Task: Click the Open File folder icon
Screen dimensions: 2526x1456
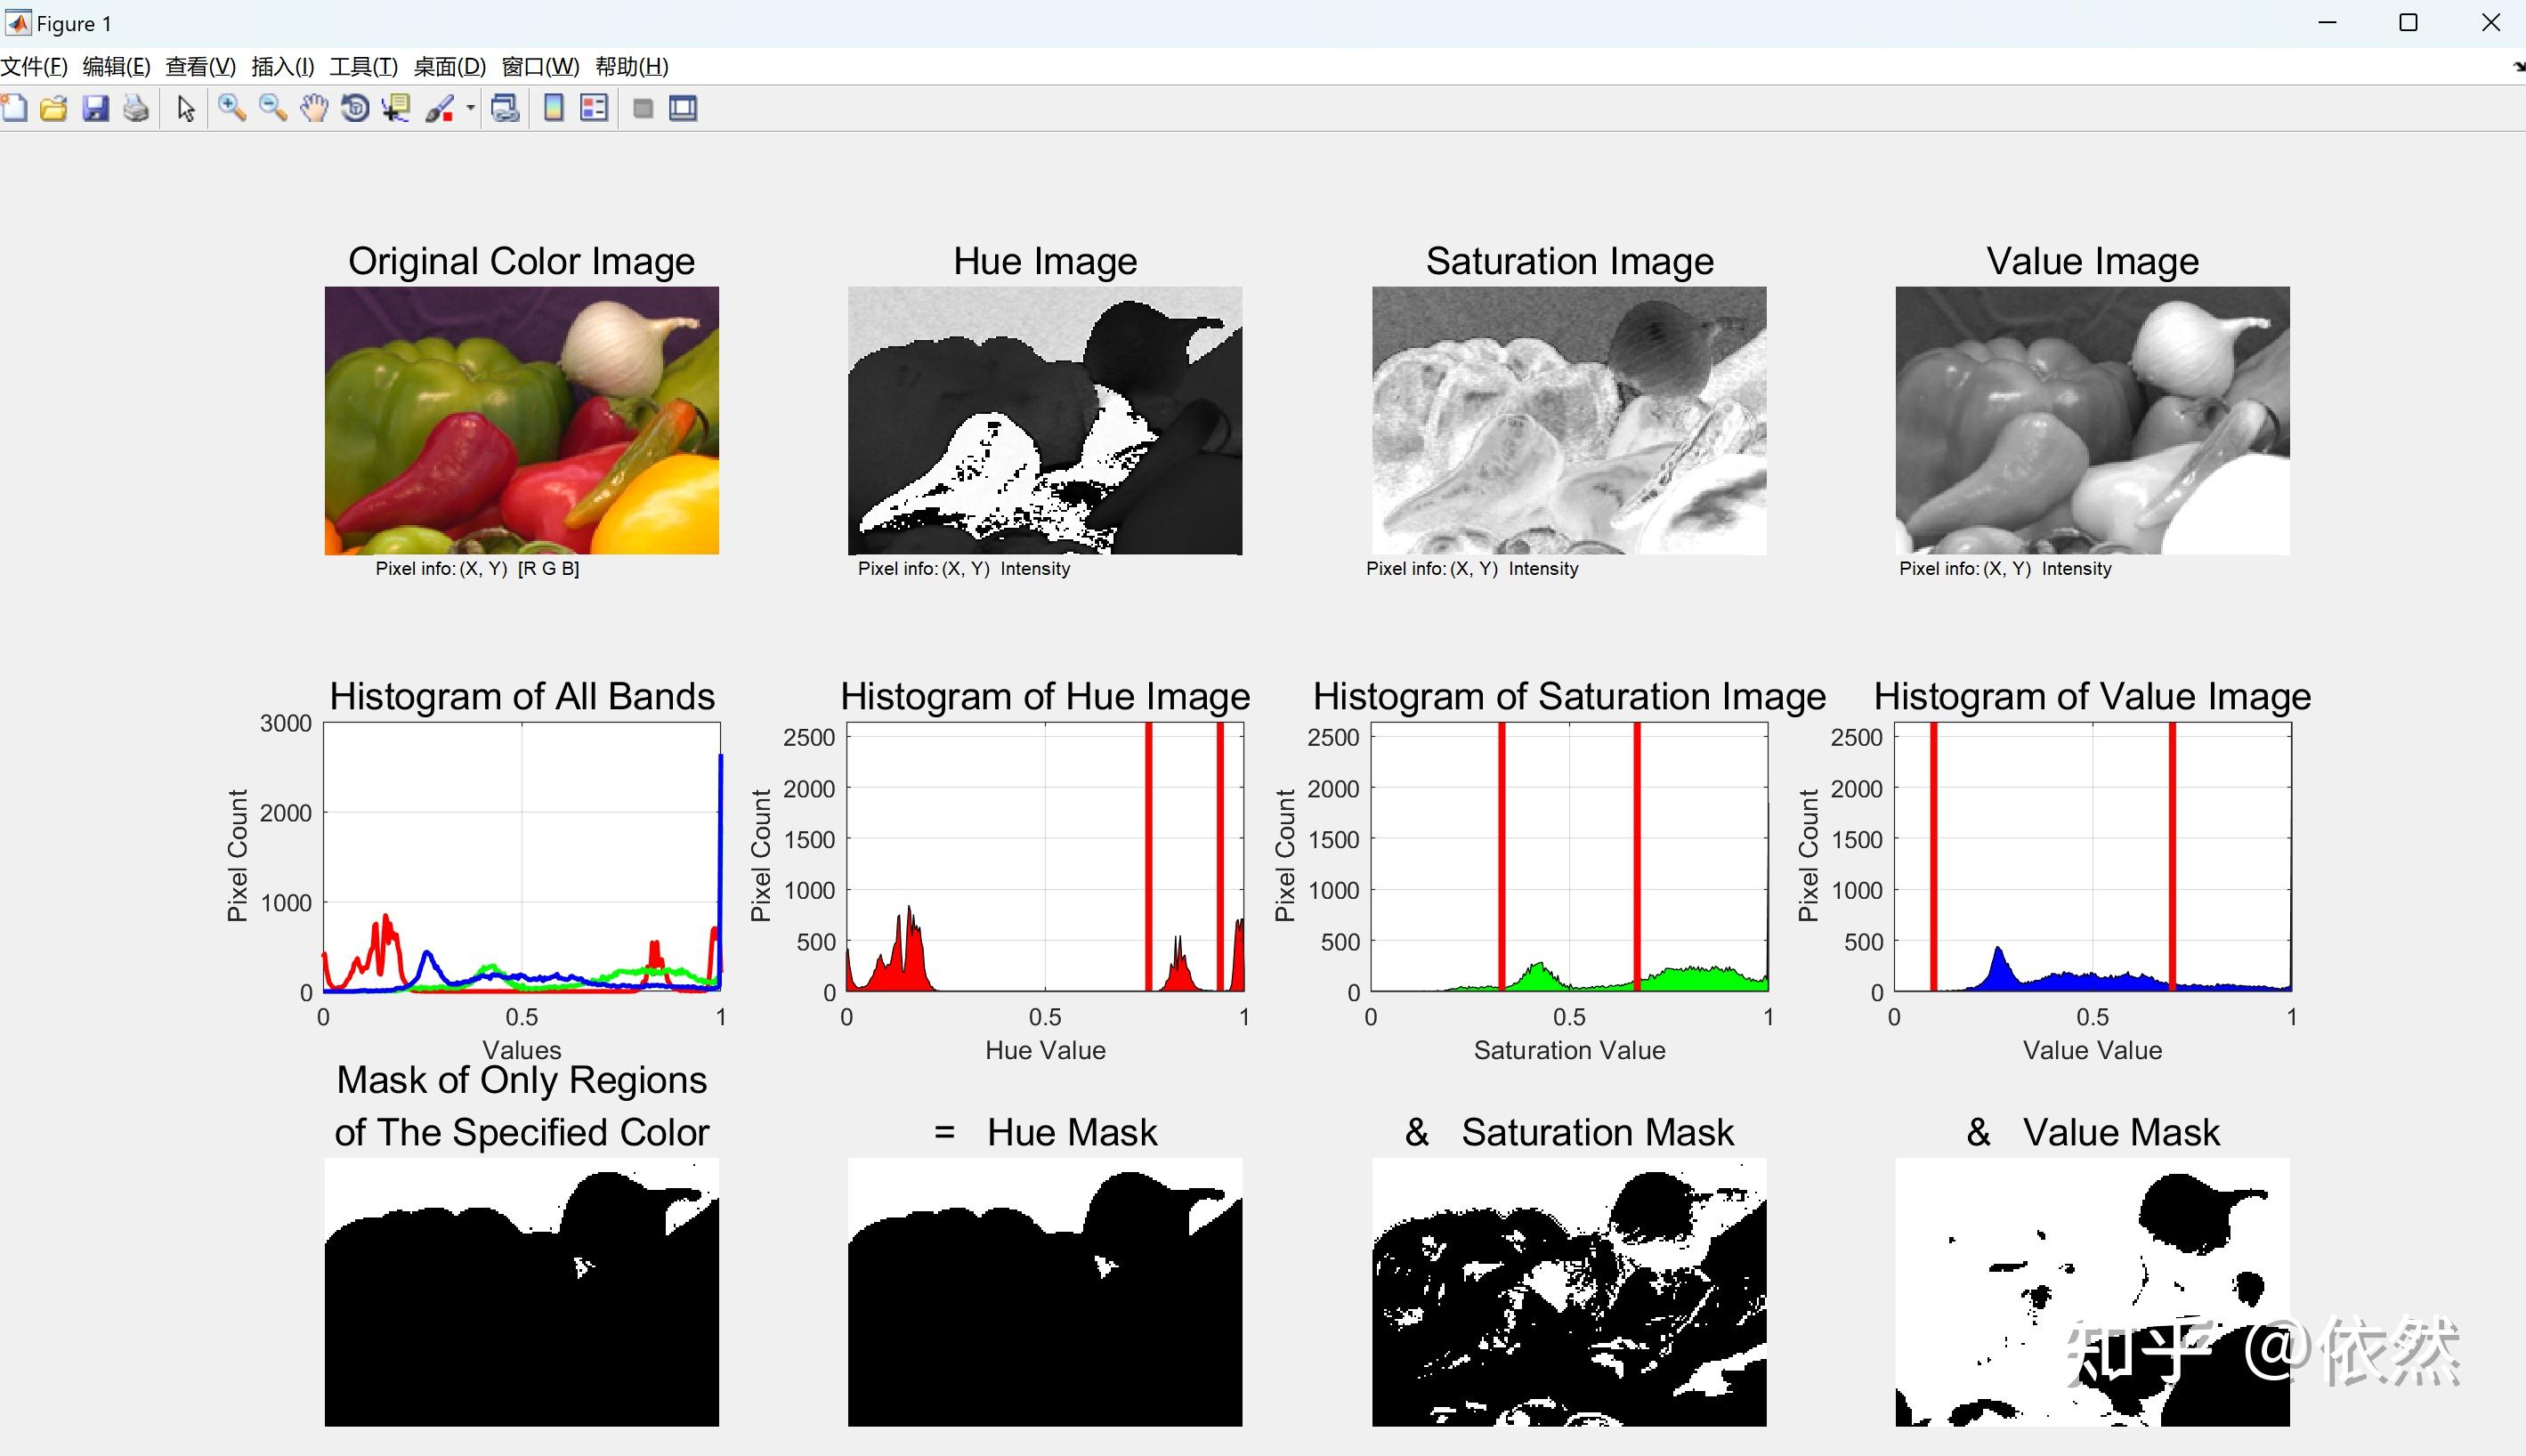Action: tap(54, 108)
